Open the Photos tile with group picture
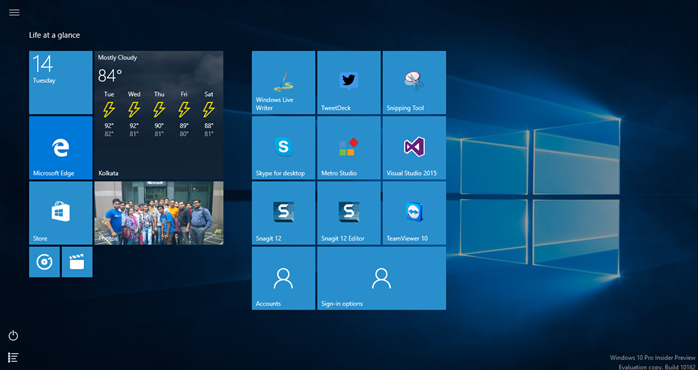The width and height of the screenshot is (698, 370). click(x=159, y=213)
